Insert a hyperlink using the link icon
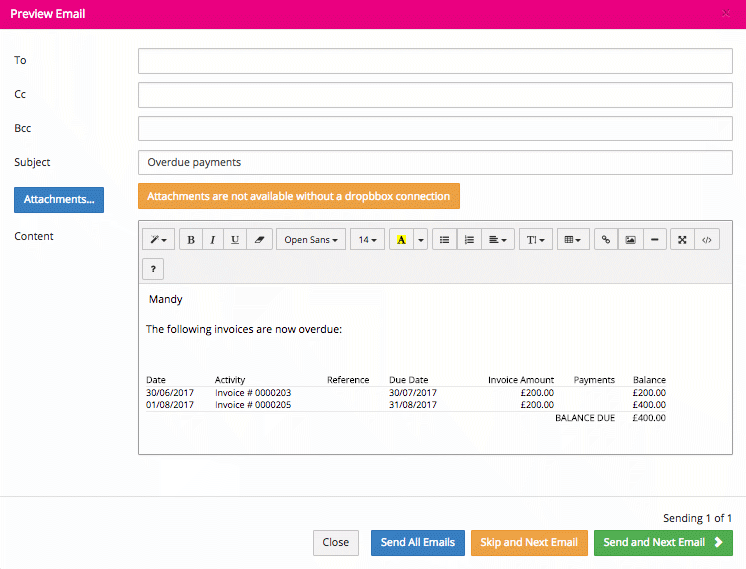This screenshot has width=746, height=569. 606,240
